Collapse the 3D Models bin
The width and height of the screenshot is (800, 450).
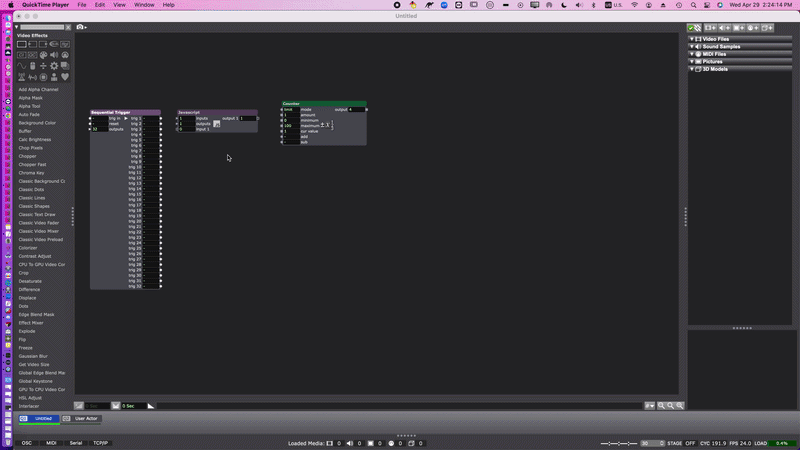coord(692,69)
